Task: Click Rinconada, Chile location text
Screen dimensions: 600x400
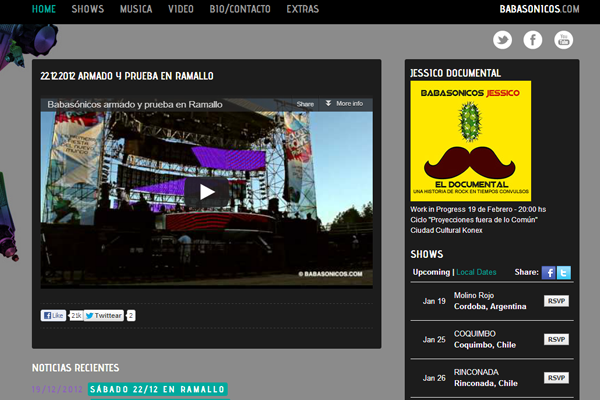Action: click(x=486, y=383)
